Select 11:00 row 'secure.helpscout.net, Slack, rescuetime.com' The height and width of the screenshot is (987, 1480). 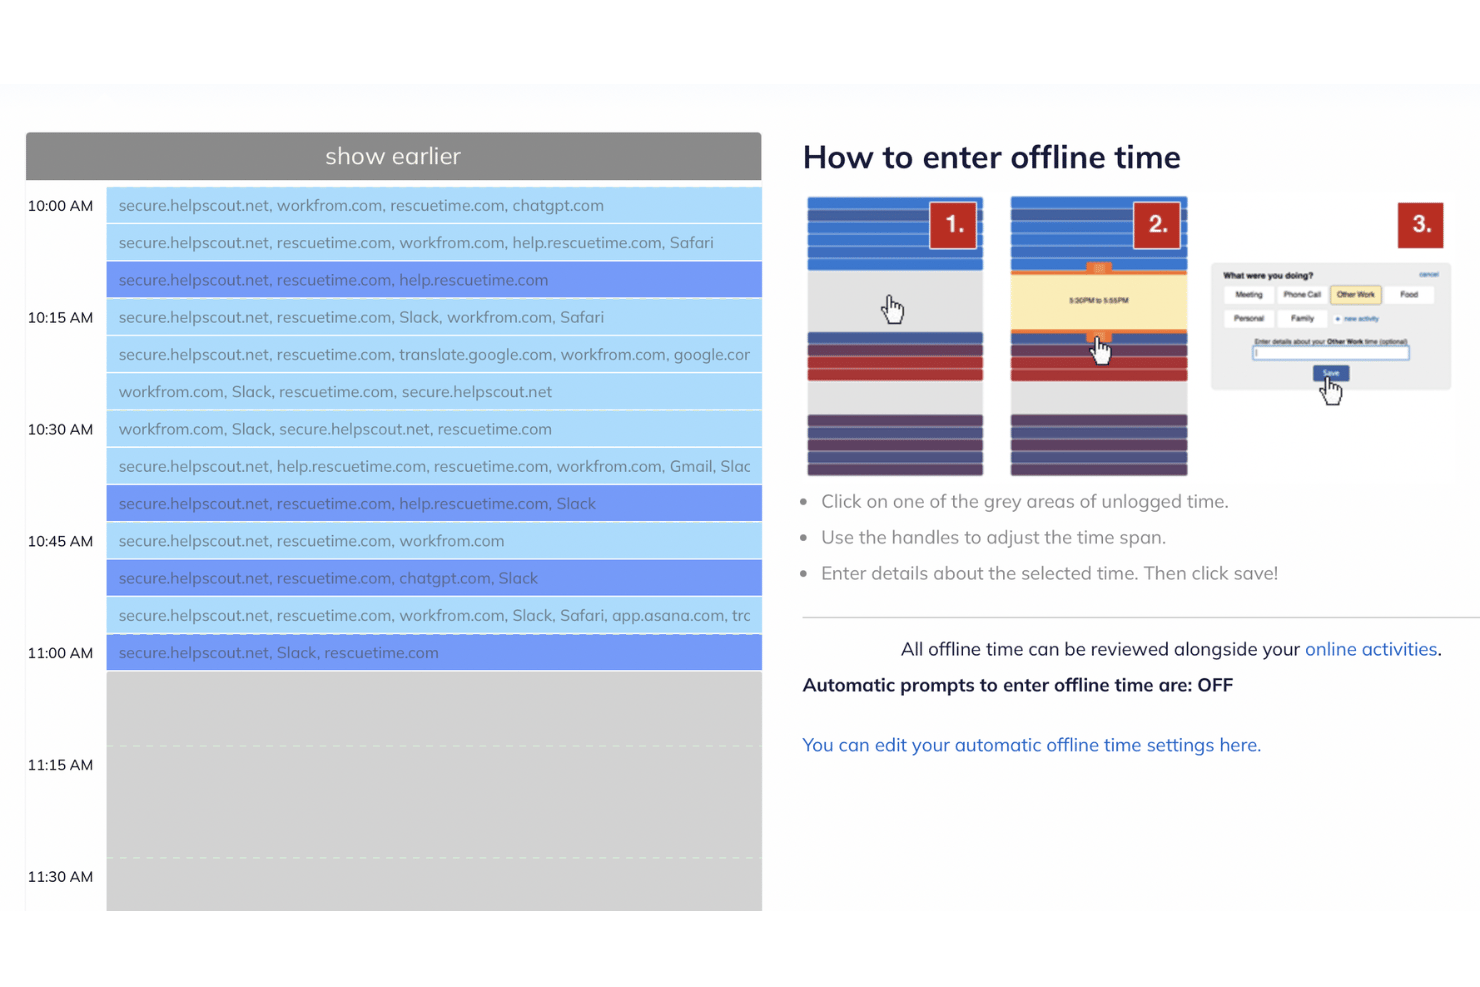pyautogui.click(x=434, y=652)
